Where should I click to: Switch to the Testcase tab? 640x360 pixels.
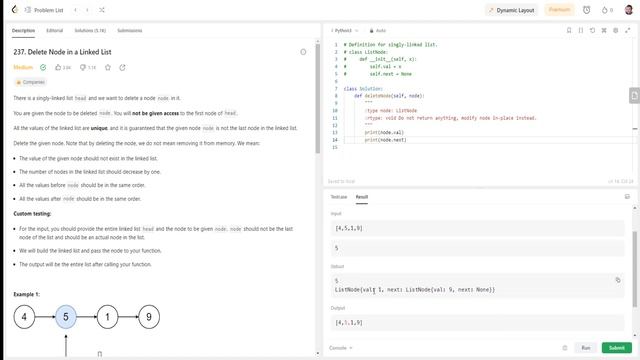[339, 197]
